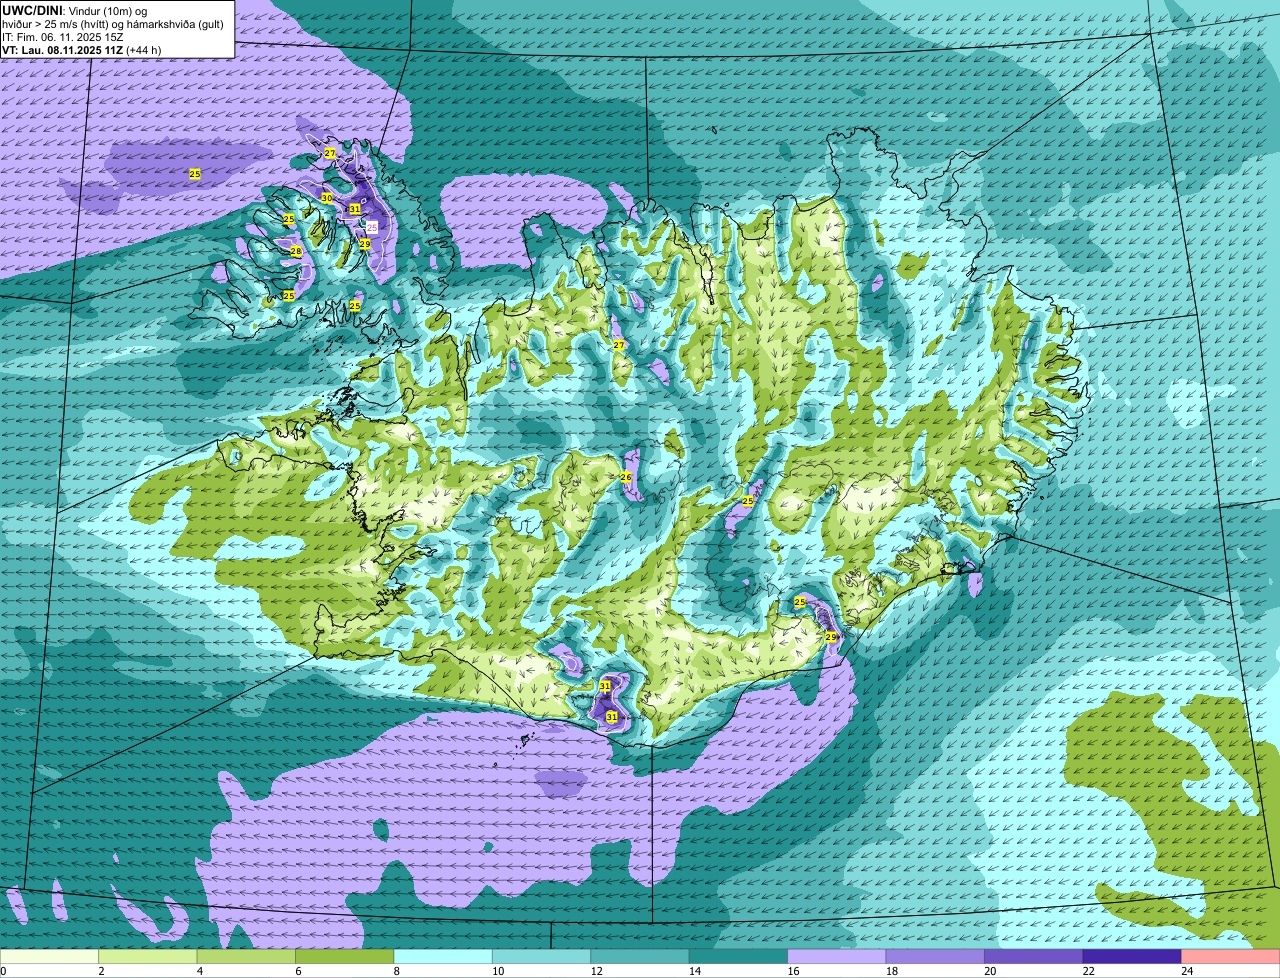The width and height of the screenshot is (1280, 978).
Task: Pick the 4–6 m/s green legend swatch
Action: pos(246,957)
